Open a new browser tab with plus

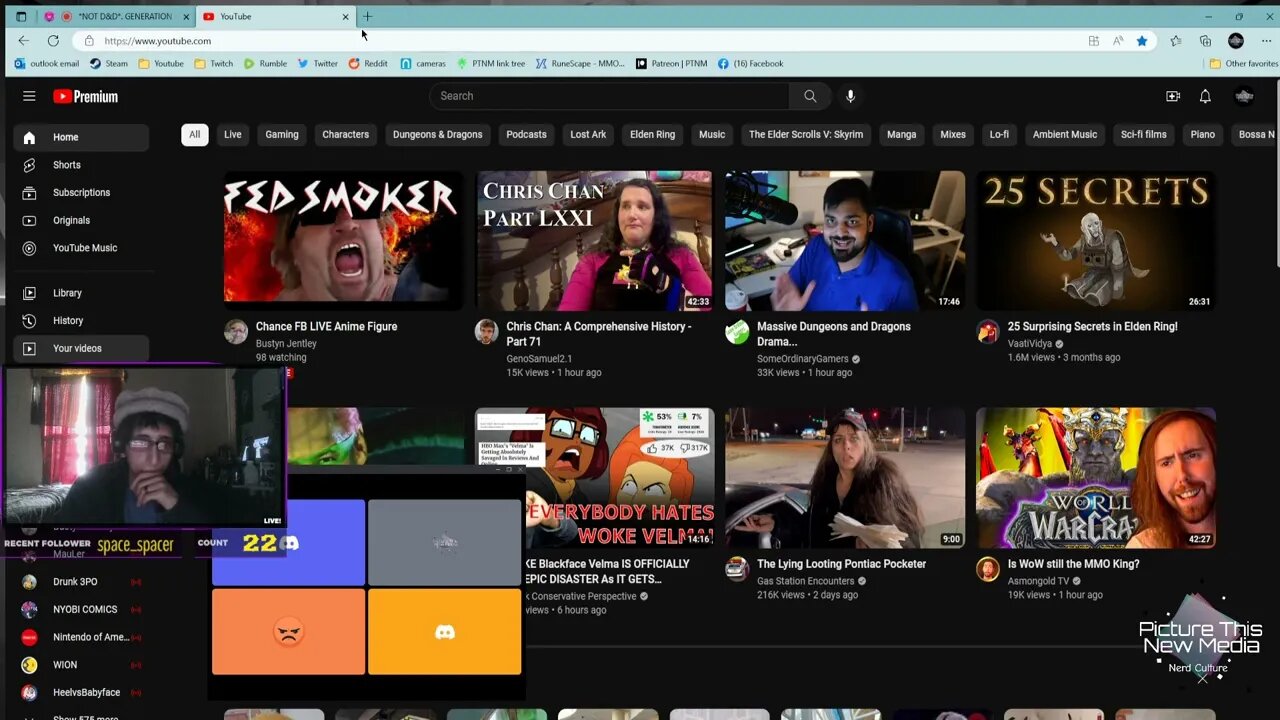click(367, 16)
